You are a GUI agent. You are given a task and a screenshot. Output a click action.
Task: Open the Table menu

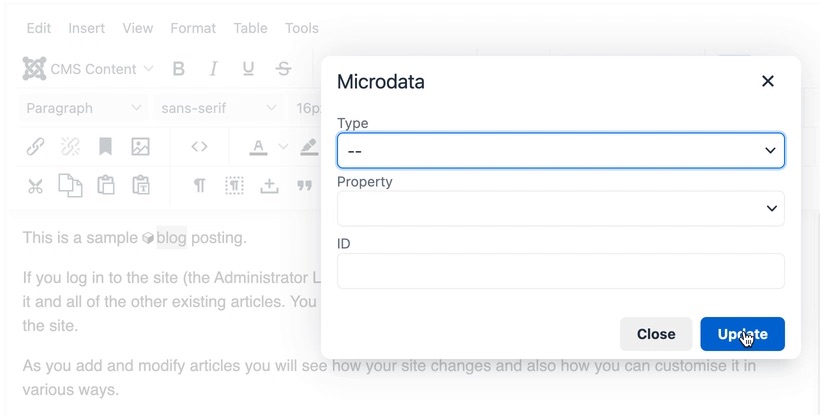tap(250, 28)
